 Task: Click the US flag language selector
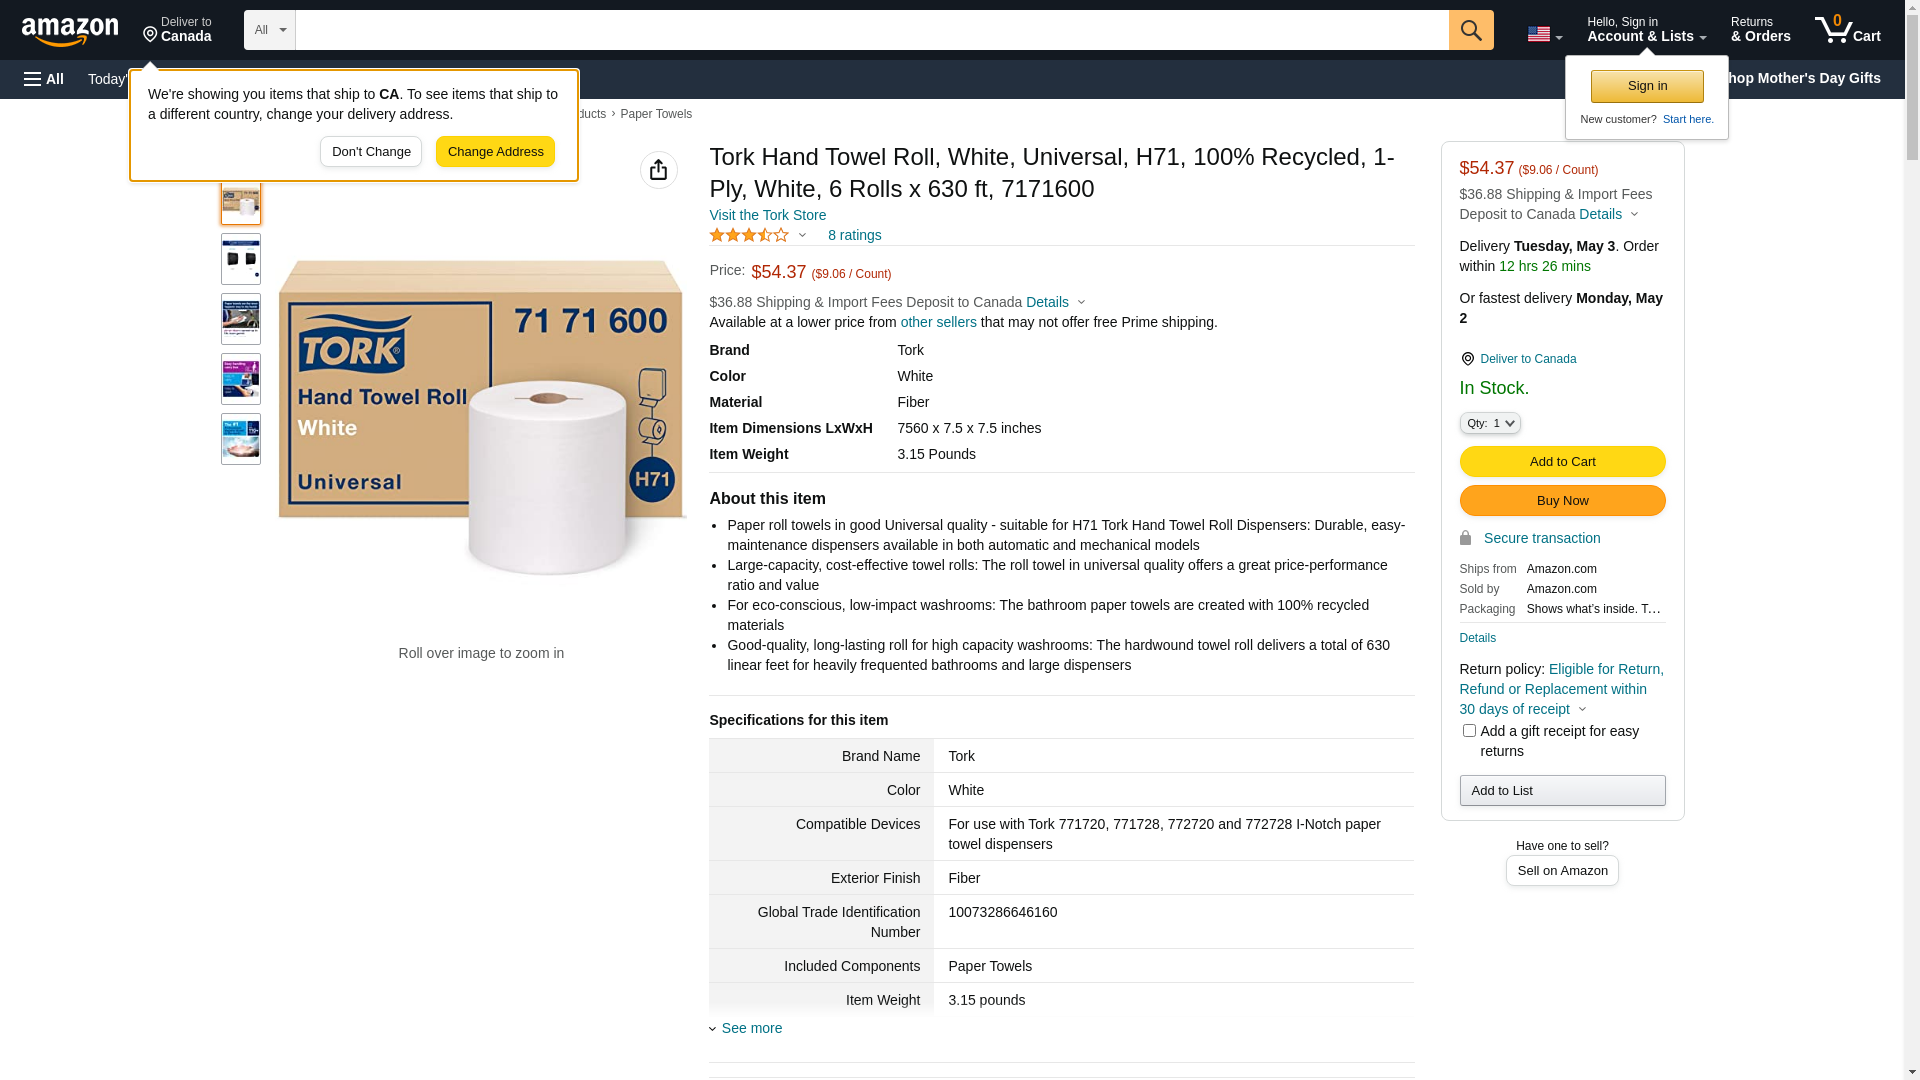point(1544,34)
